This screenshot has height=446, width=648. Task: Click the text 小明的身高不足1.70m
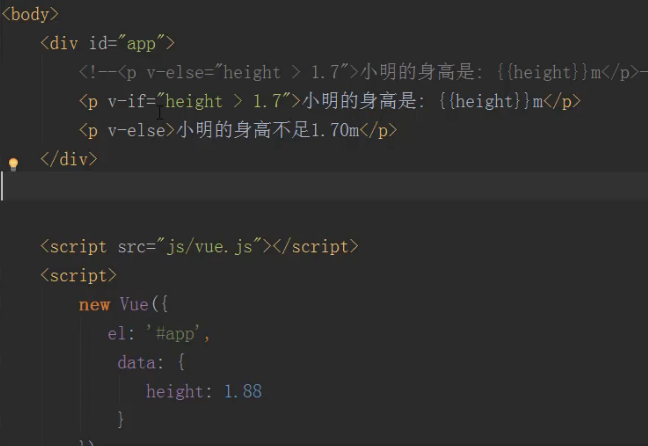pos(268,130)
